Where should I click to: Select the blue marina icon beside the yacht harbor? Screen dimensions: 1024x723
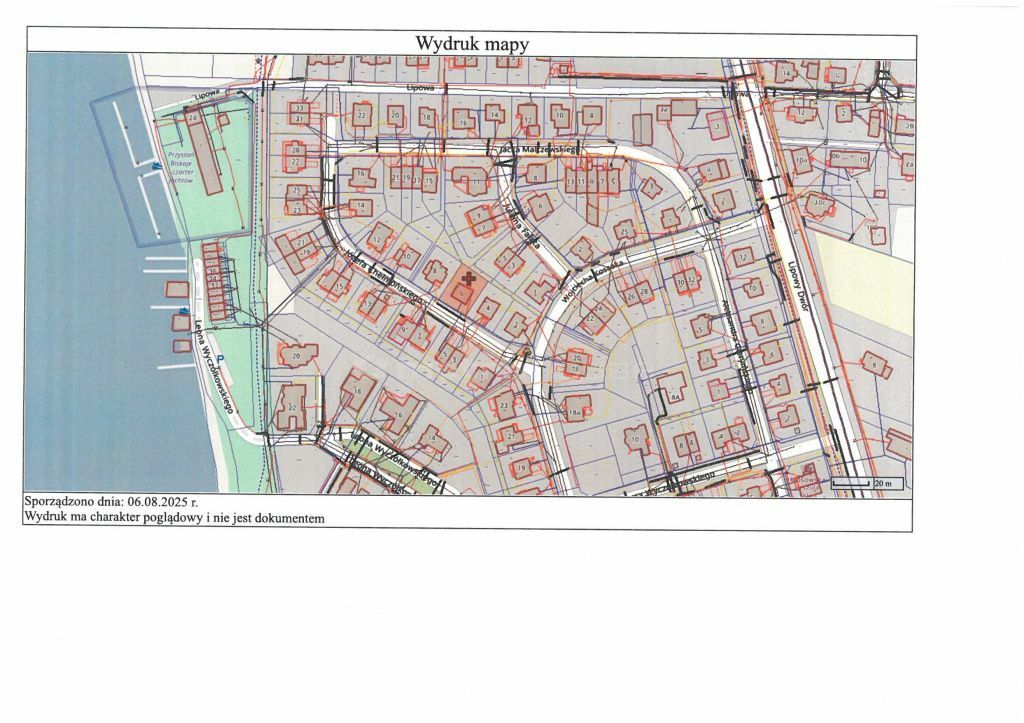point(157,166)
